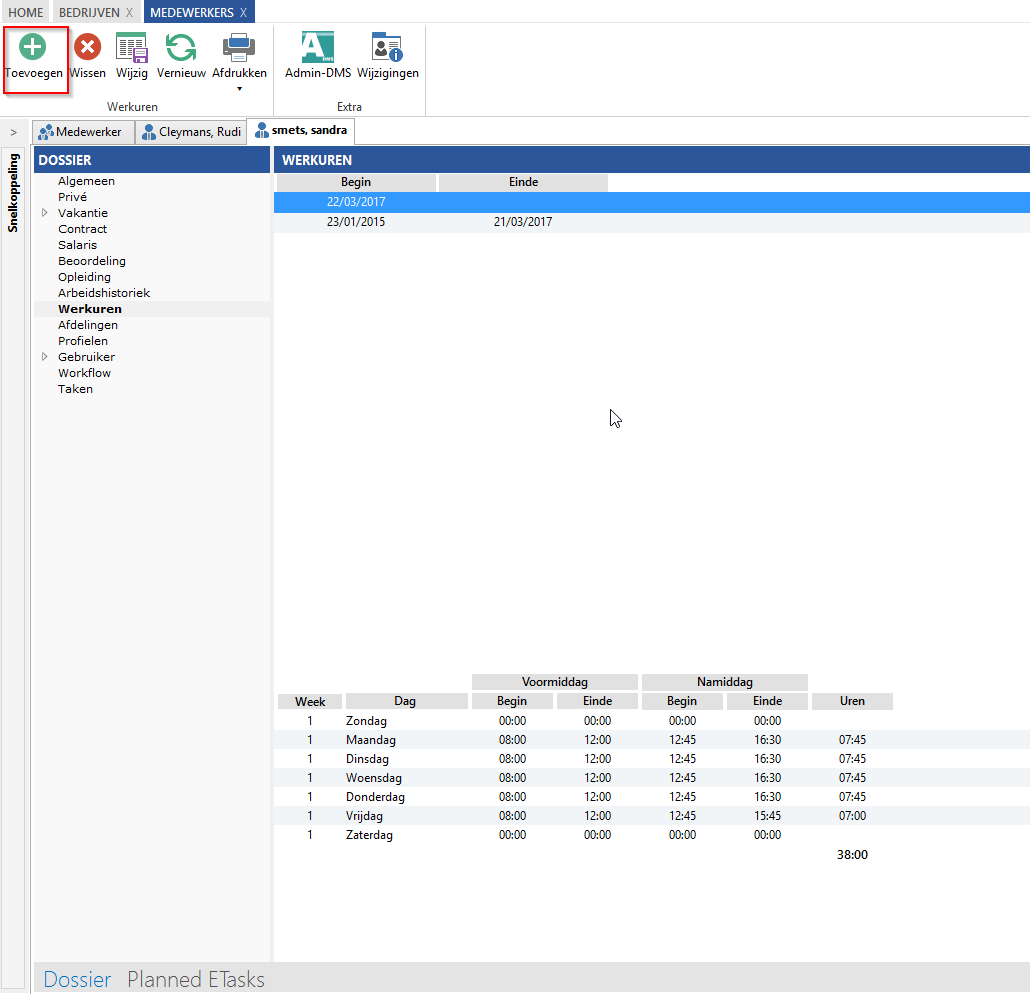Click the Afdrukken printer icon
The image size is (1030, 994).
(239, 47)
